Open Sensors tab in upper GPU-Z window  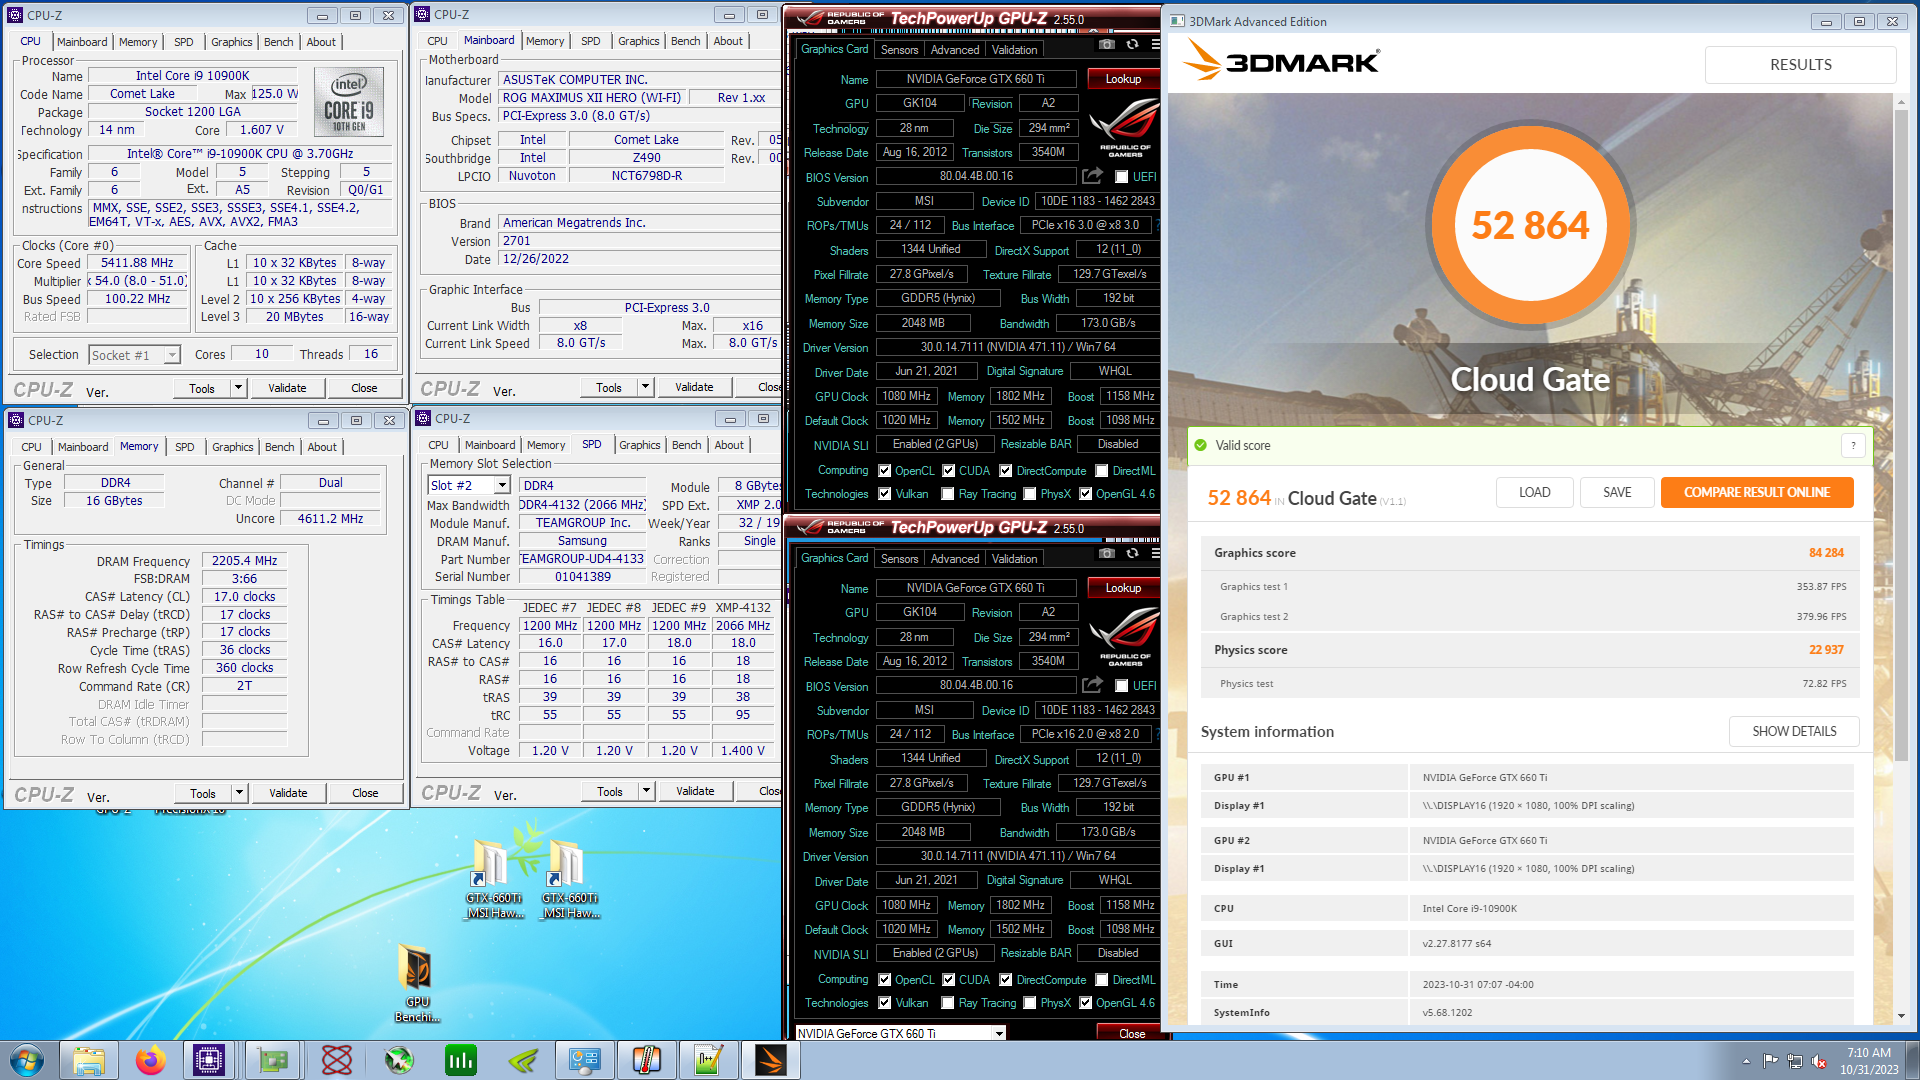pos(899,50)
